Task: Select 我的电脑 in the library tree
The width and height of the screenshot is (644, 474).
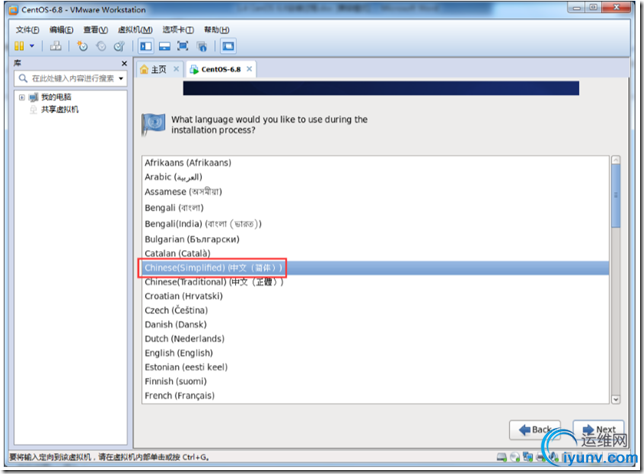Action: [x=56, y=97]
